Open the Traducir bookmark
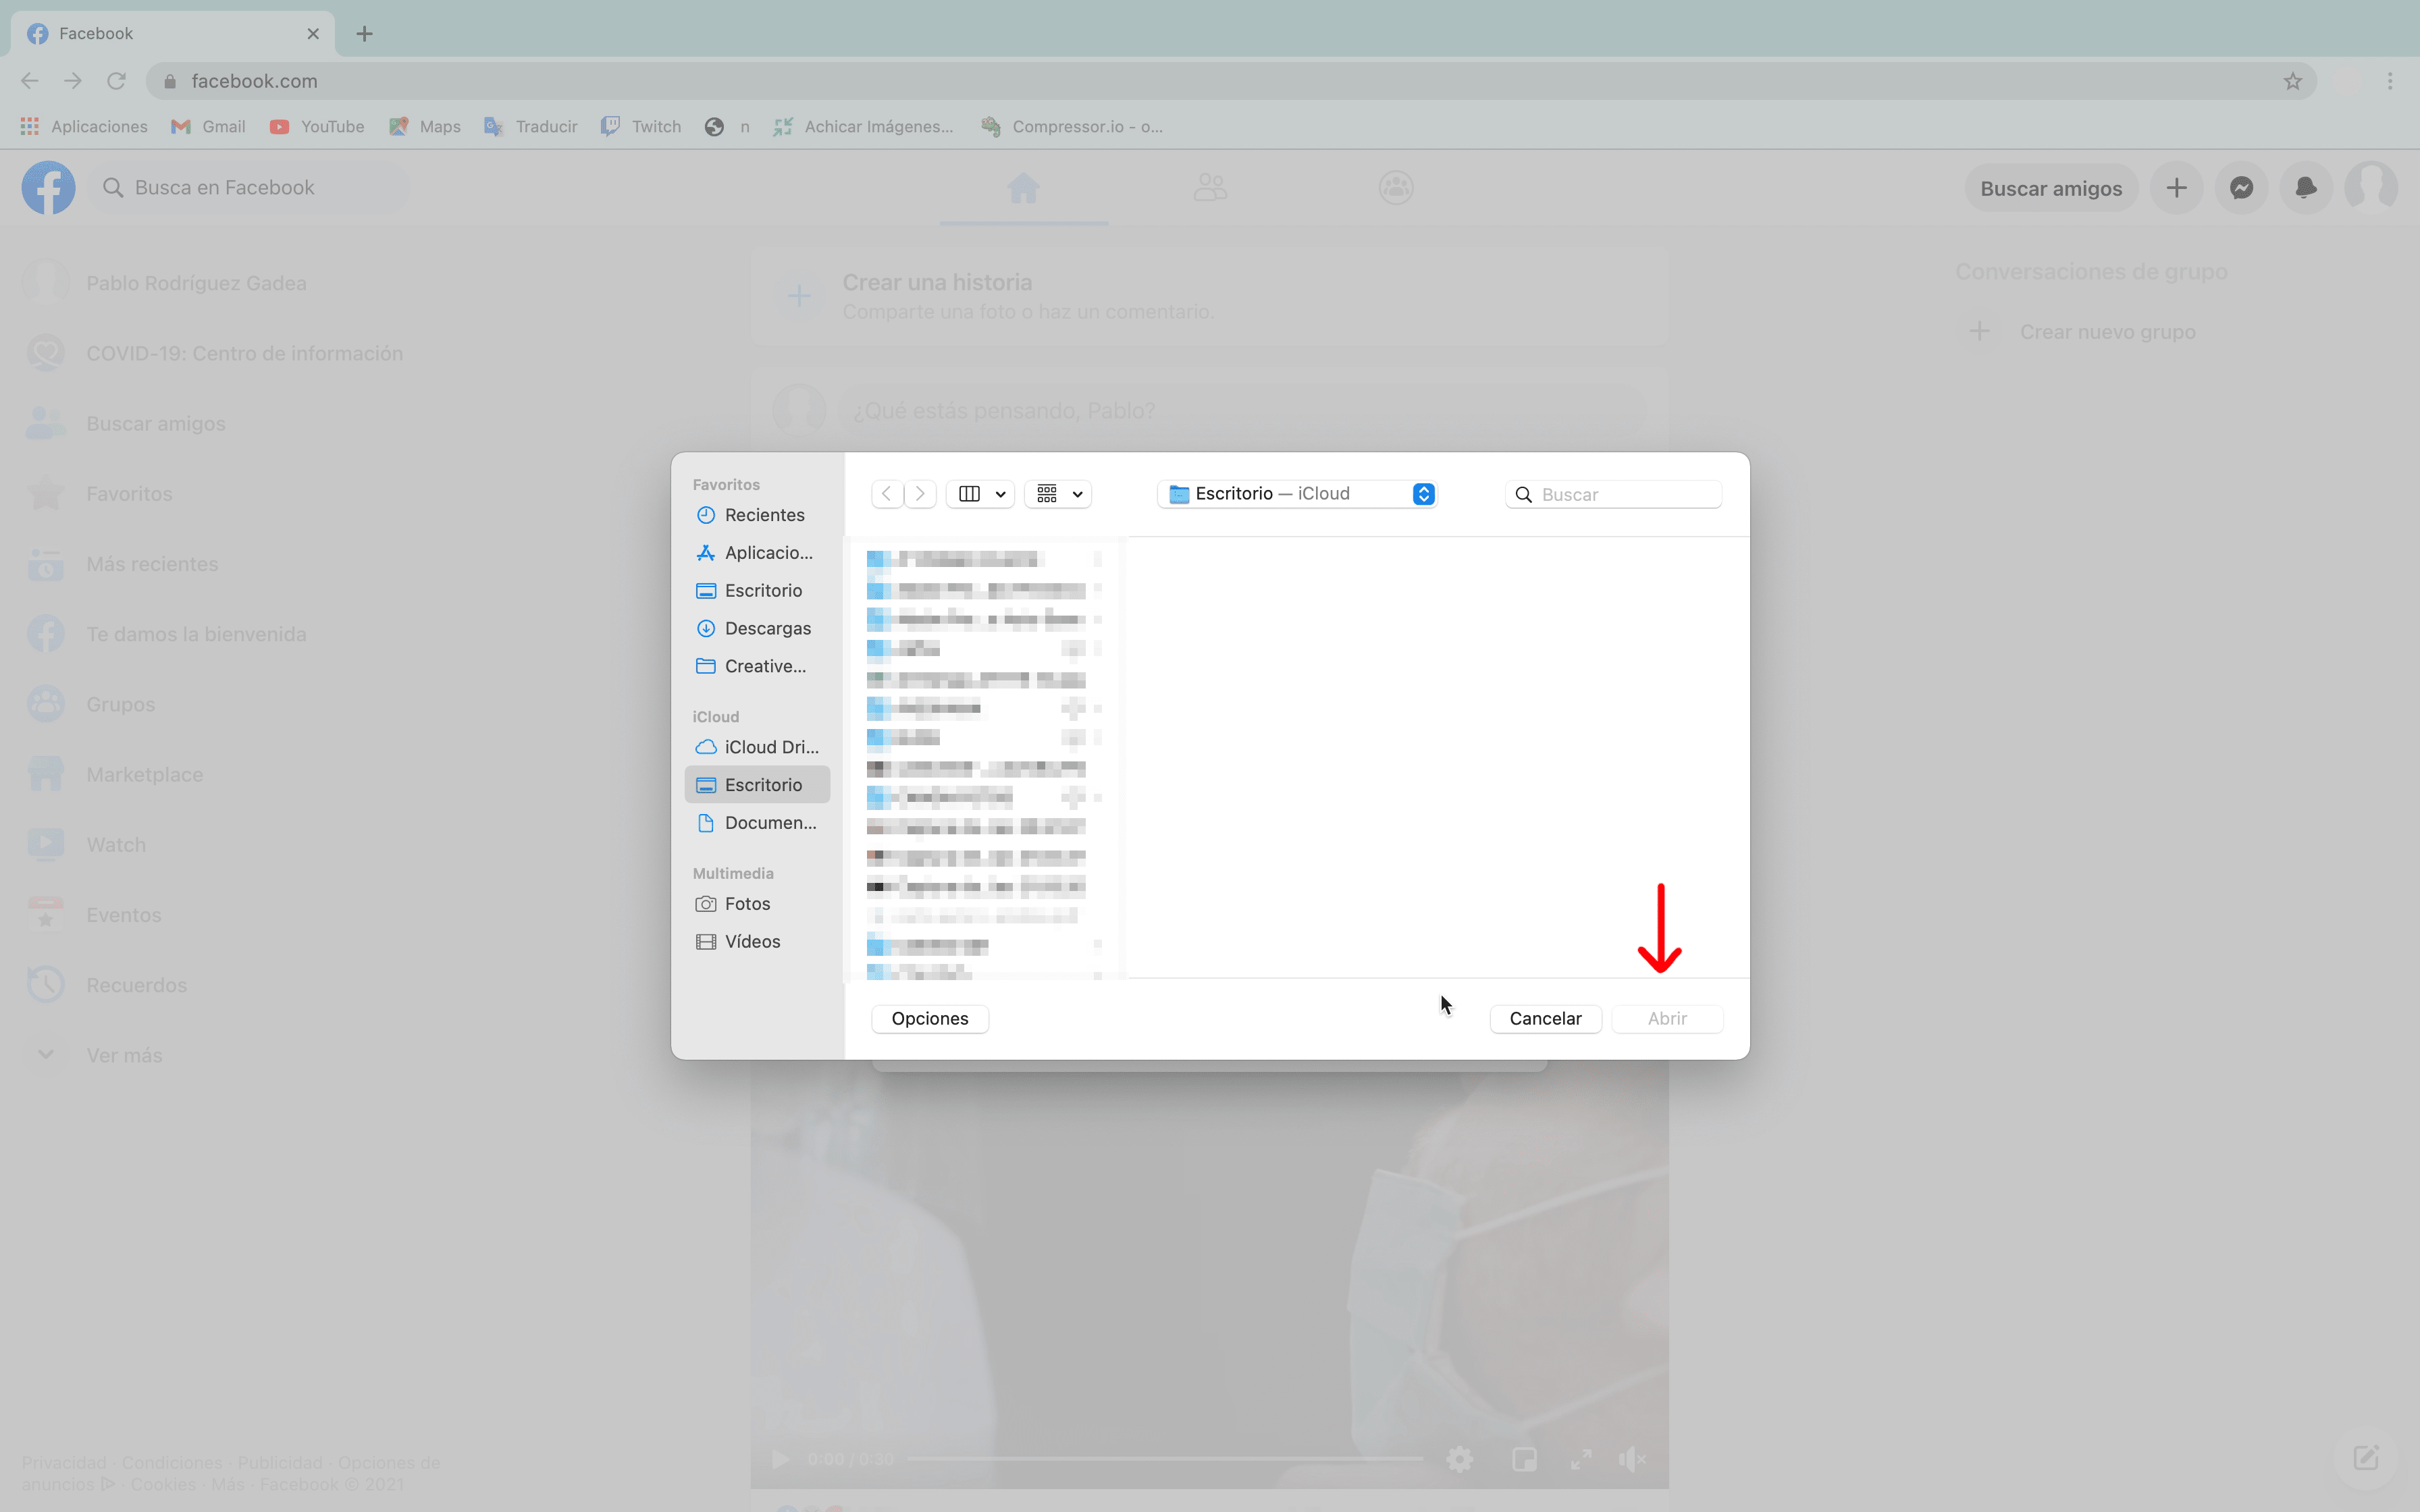The height and width of the screenshot is (1512, 2420). tap(531, 127)
